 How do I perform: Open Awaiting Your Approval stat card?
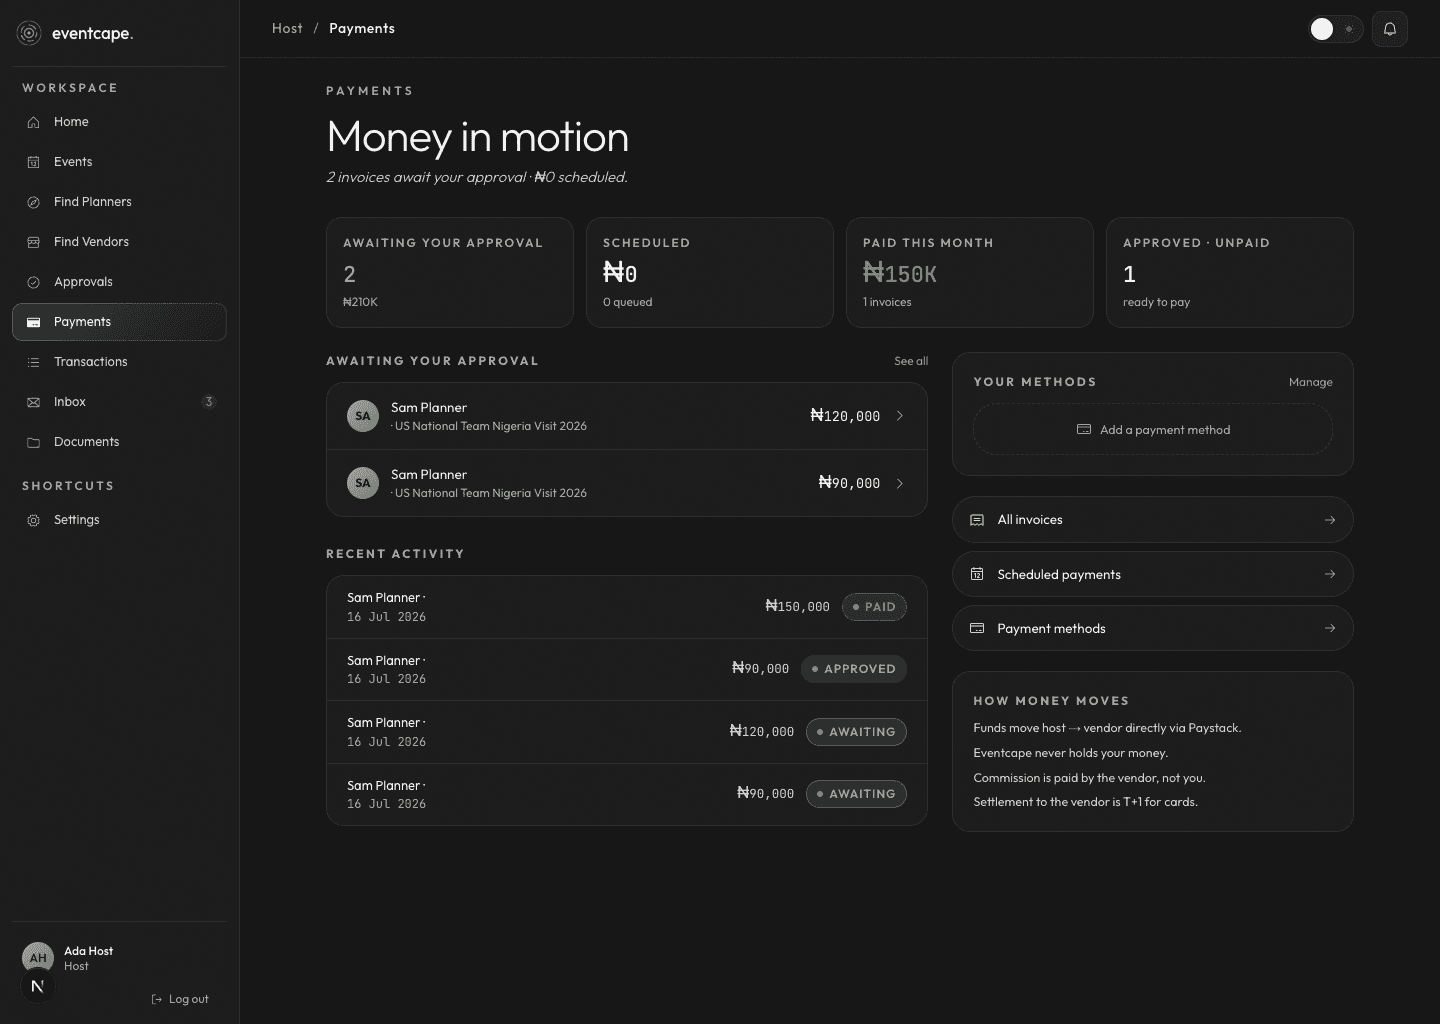tap(450, 272)
